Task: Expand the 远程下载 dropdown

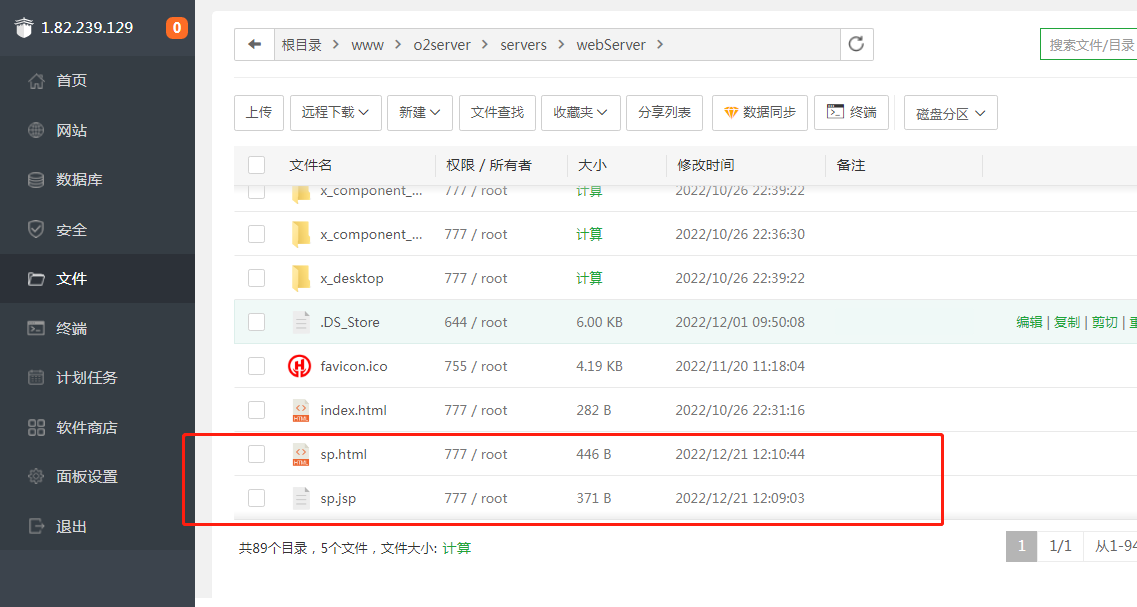Action: 336,112
